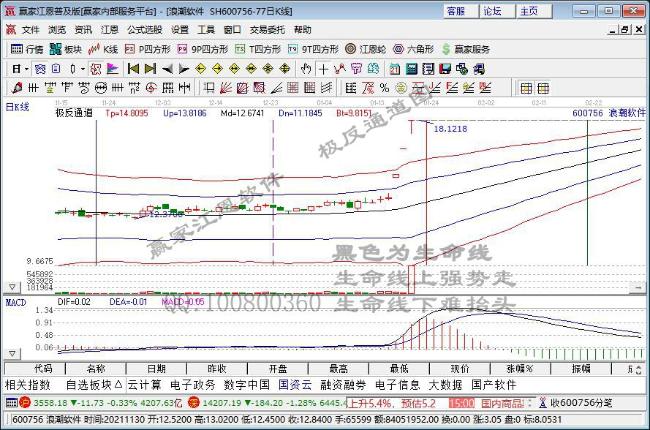Open the 公式选股 menu
The width and height of the screenshot is (650, 430).
coord(144,30)
